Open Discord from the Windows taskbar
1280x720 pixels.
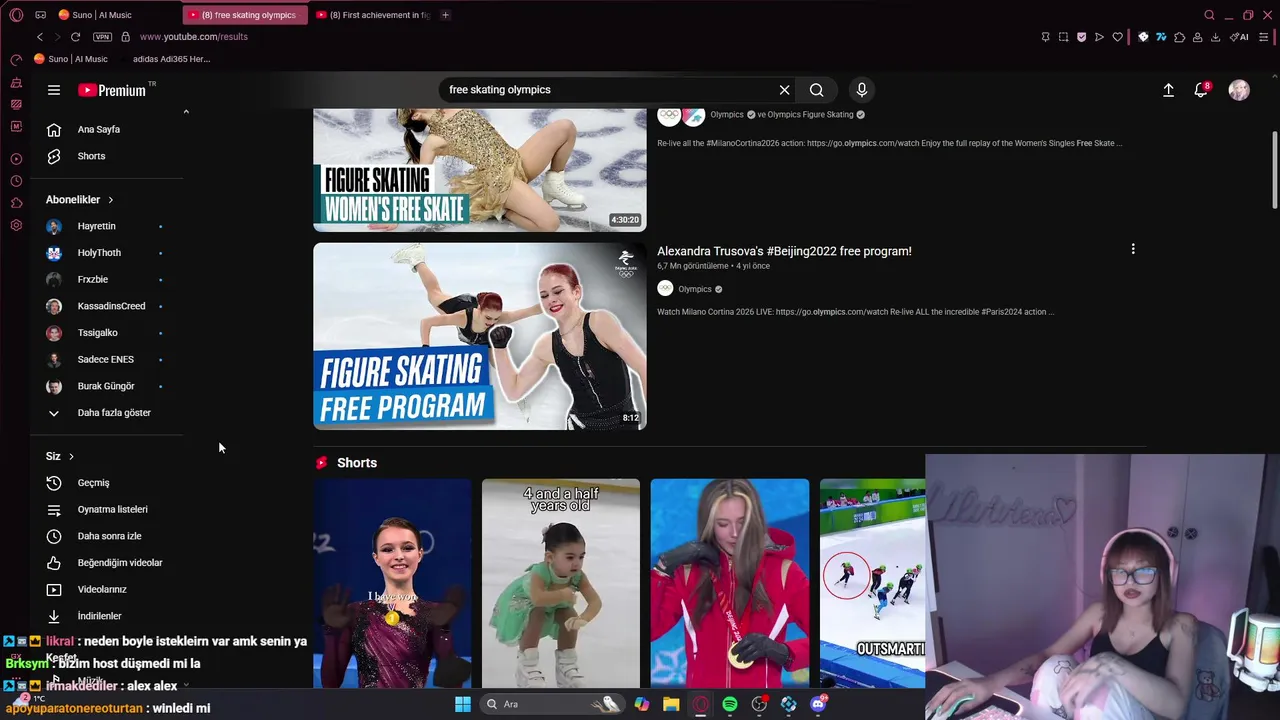click(x=818, y=704)
